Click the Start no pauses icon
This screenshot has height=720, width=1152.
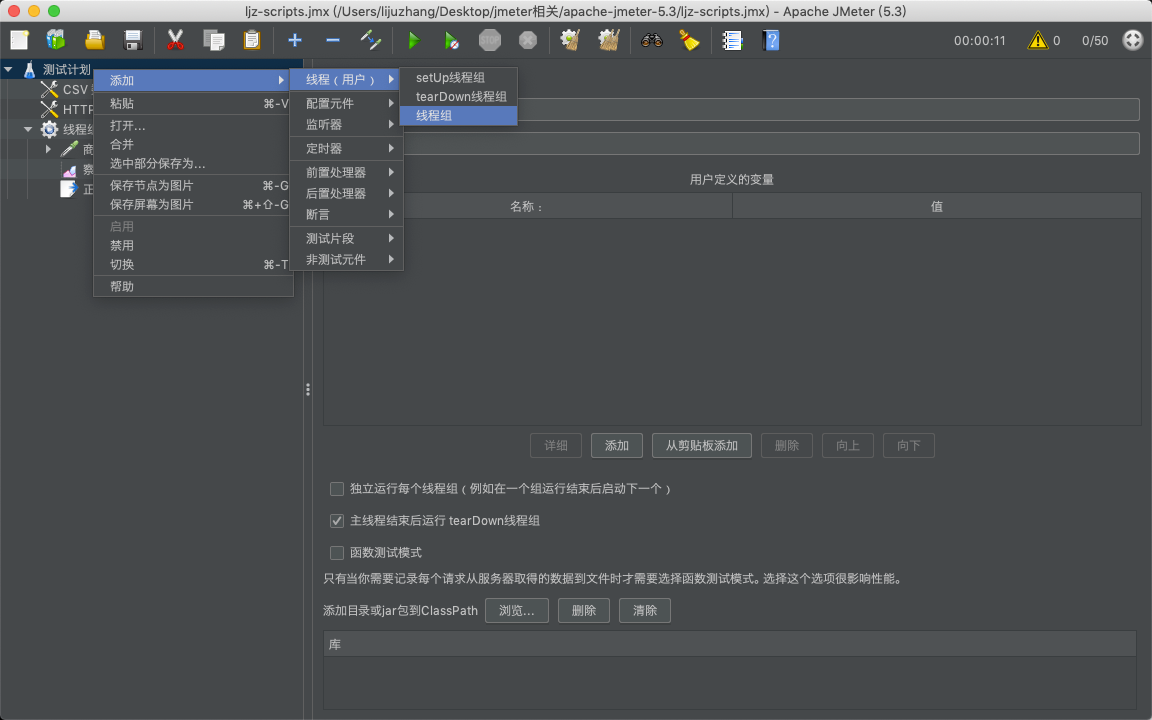pyautogui.click(x=452, y=40)
